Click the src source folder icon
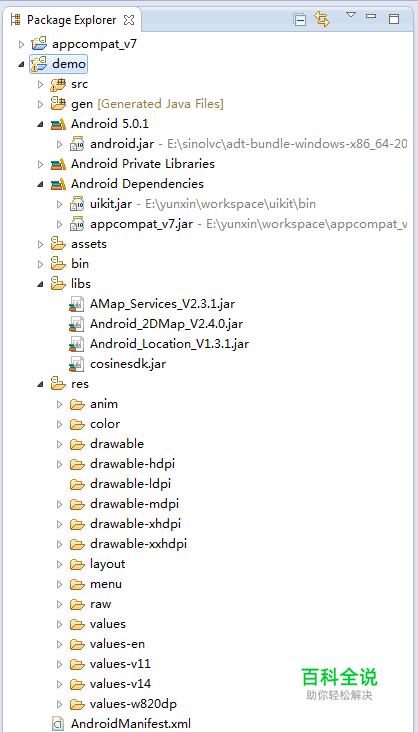This screenshot has height=732, width=418. coord(58,84)
